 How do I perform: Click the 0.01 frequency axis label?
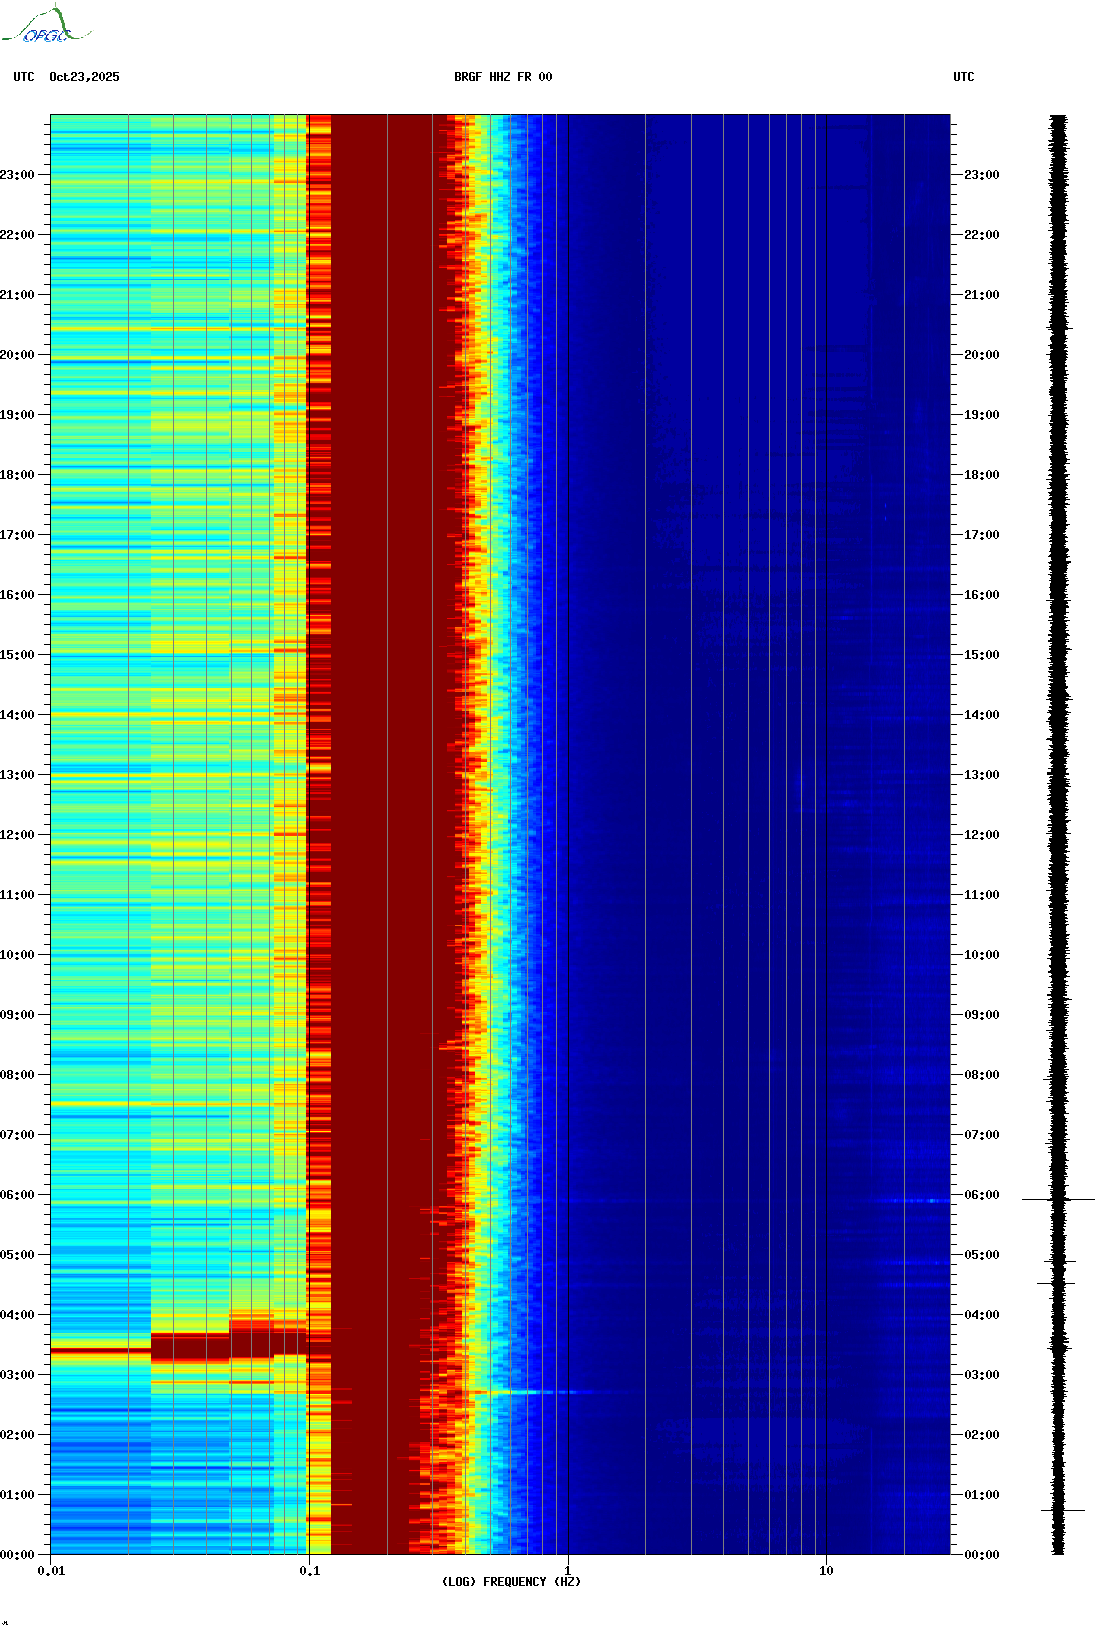[51, 1571]
